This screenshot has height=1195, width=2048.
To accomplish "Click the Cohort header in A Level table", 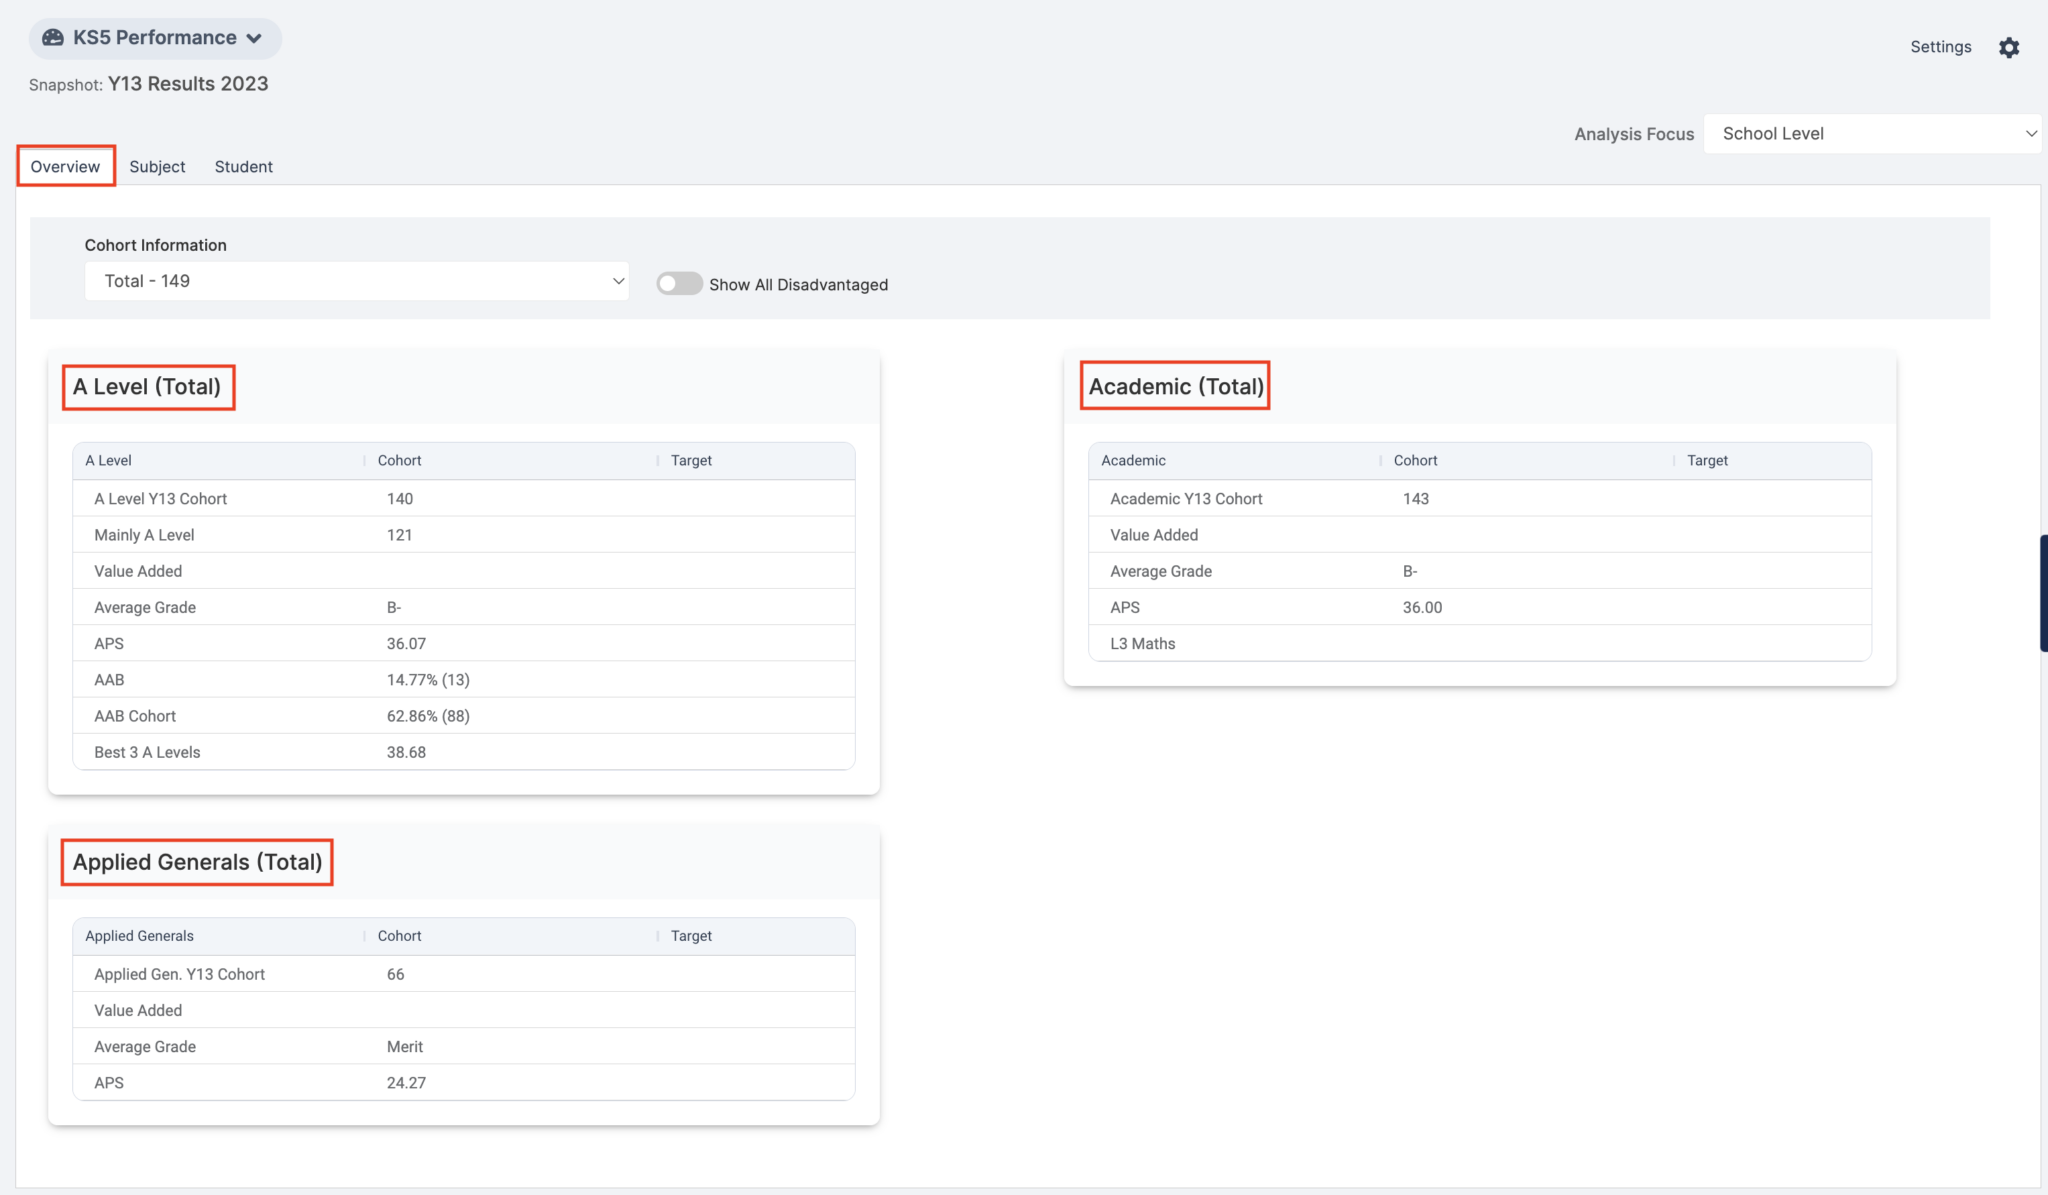I will pyautogui.click(x=399, y=460).
